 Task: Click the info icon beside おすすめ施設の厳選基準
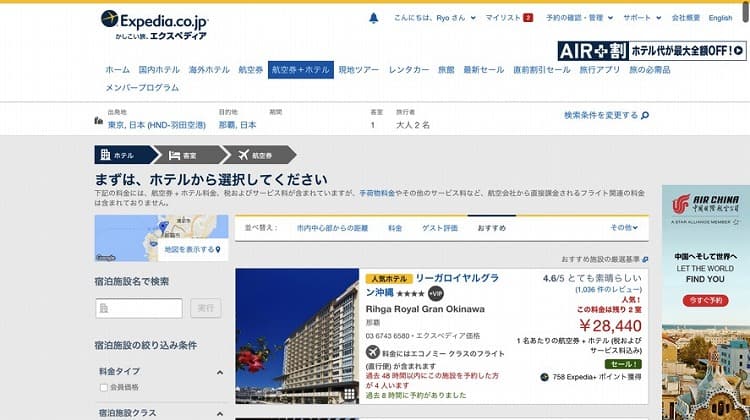click(x=645, y=259)
